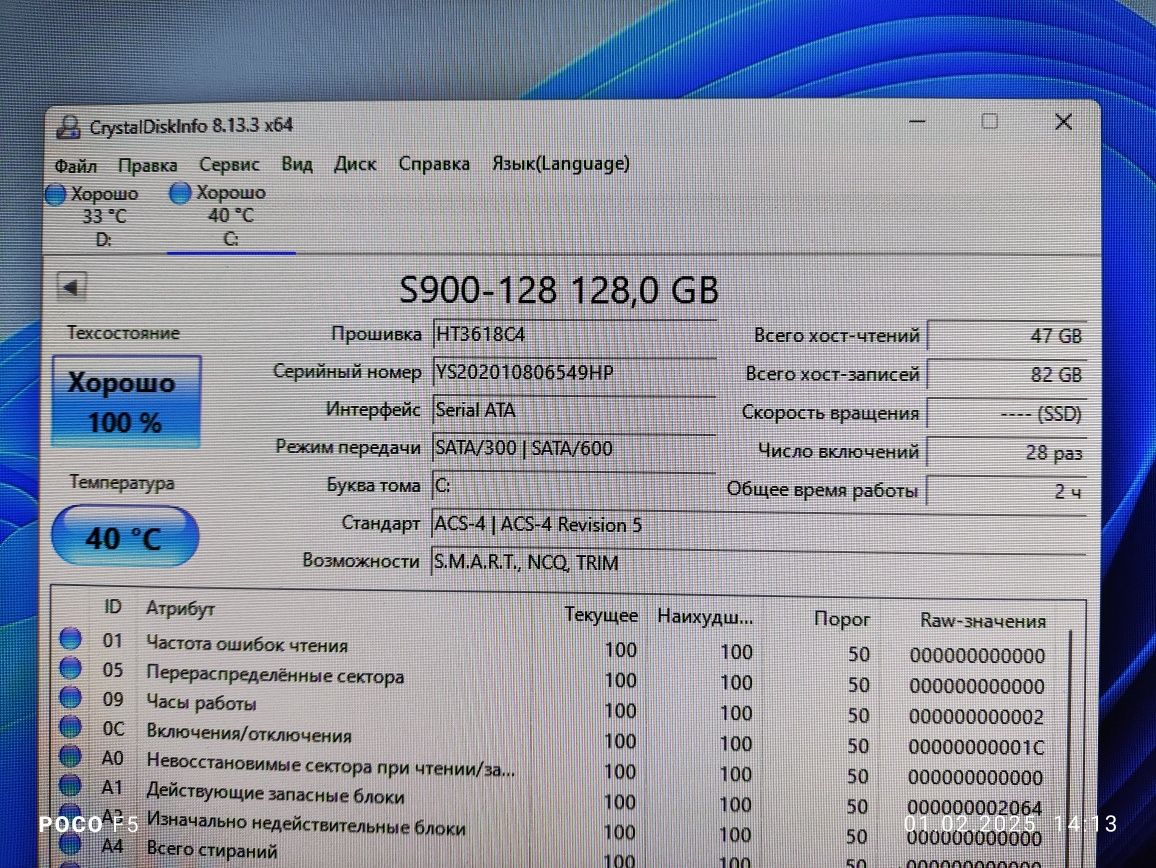Select the row Всего стираний
Image resolution: width=1156 pixels, height=868 pixels.
553,855
